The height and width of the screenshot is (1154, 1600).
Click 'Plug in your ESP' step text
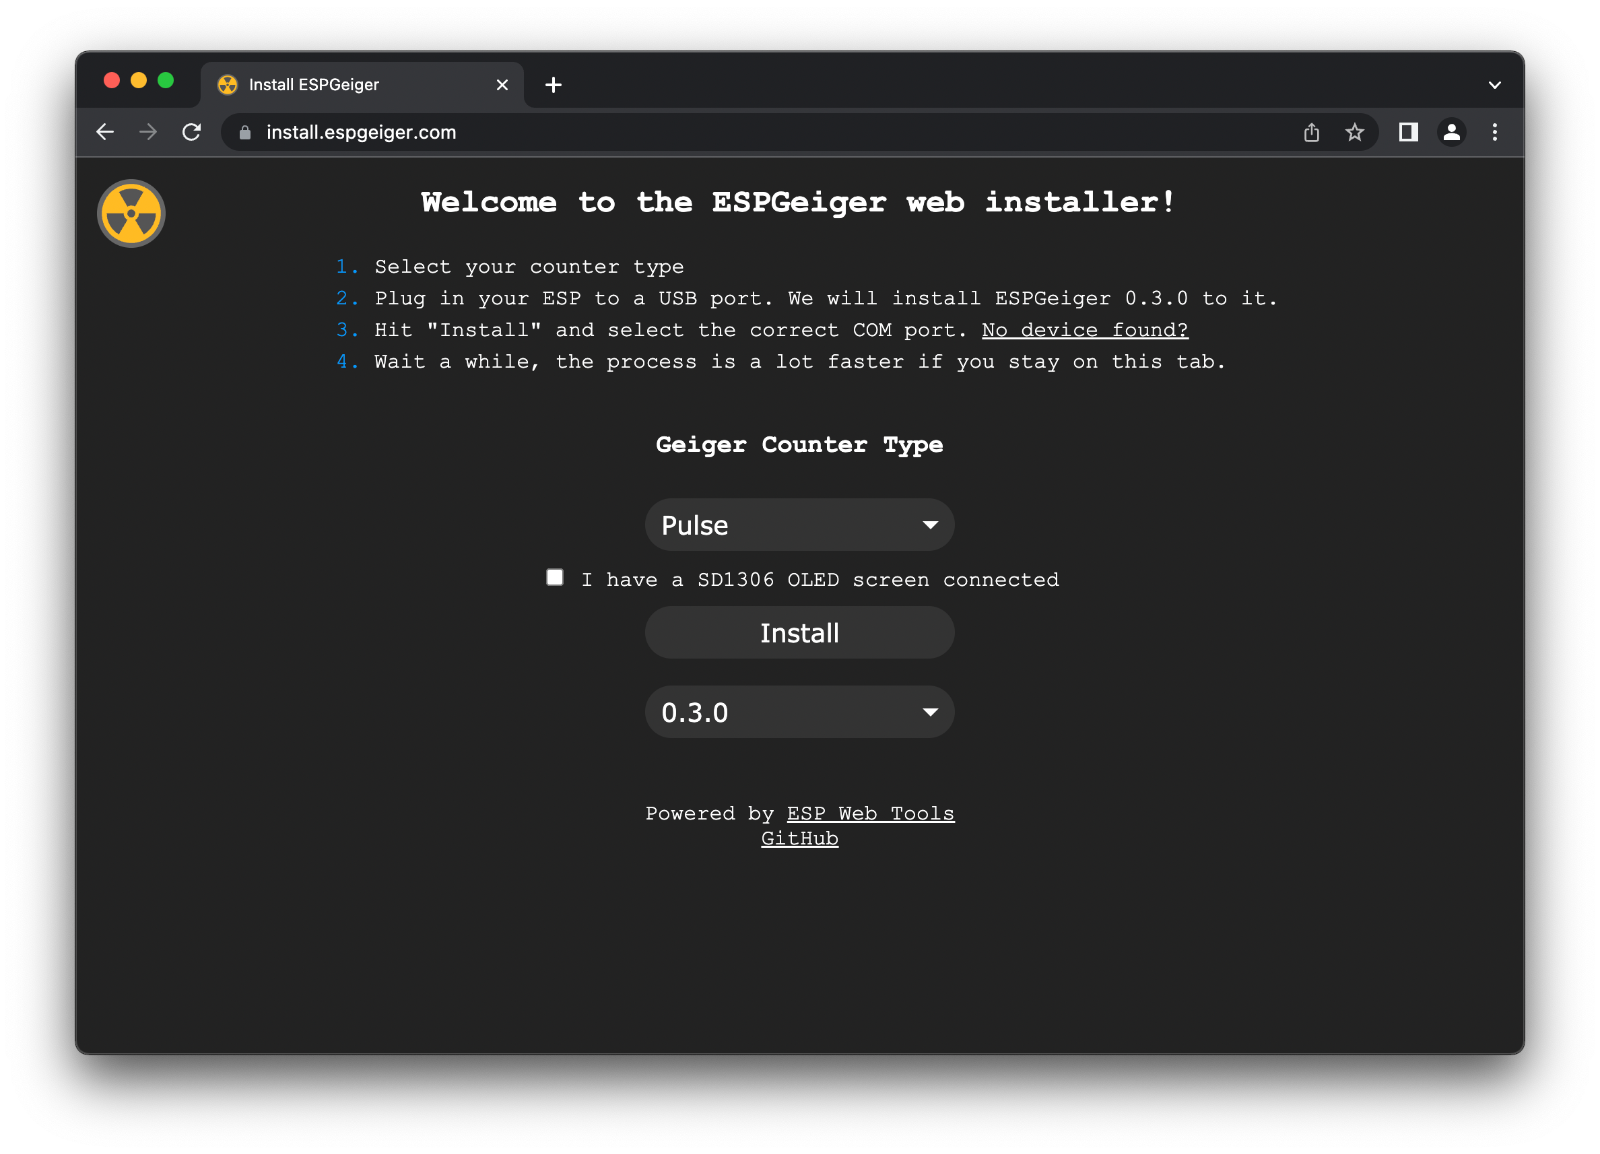[827, 298]
